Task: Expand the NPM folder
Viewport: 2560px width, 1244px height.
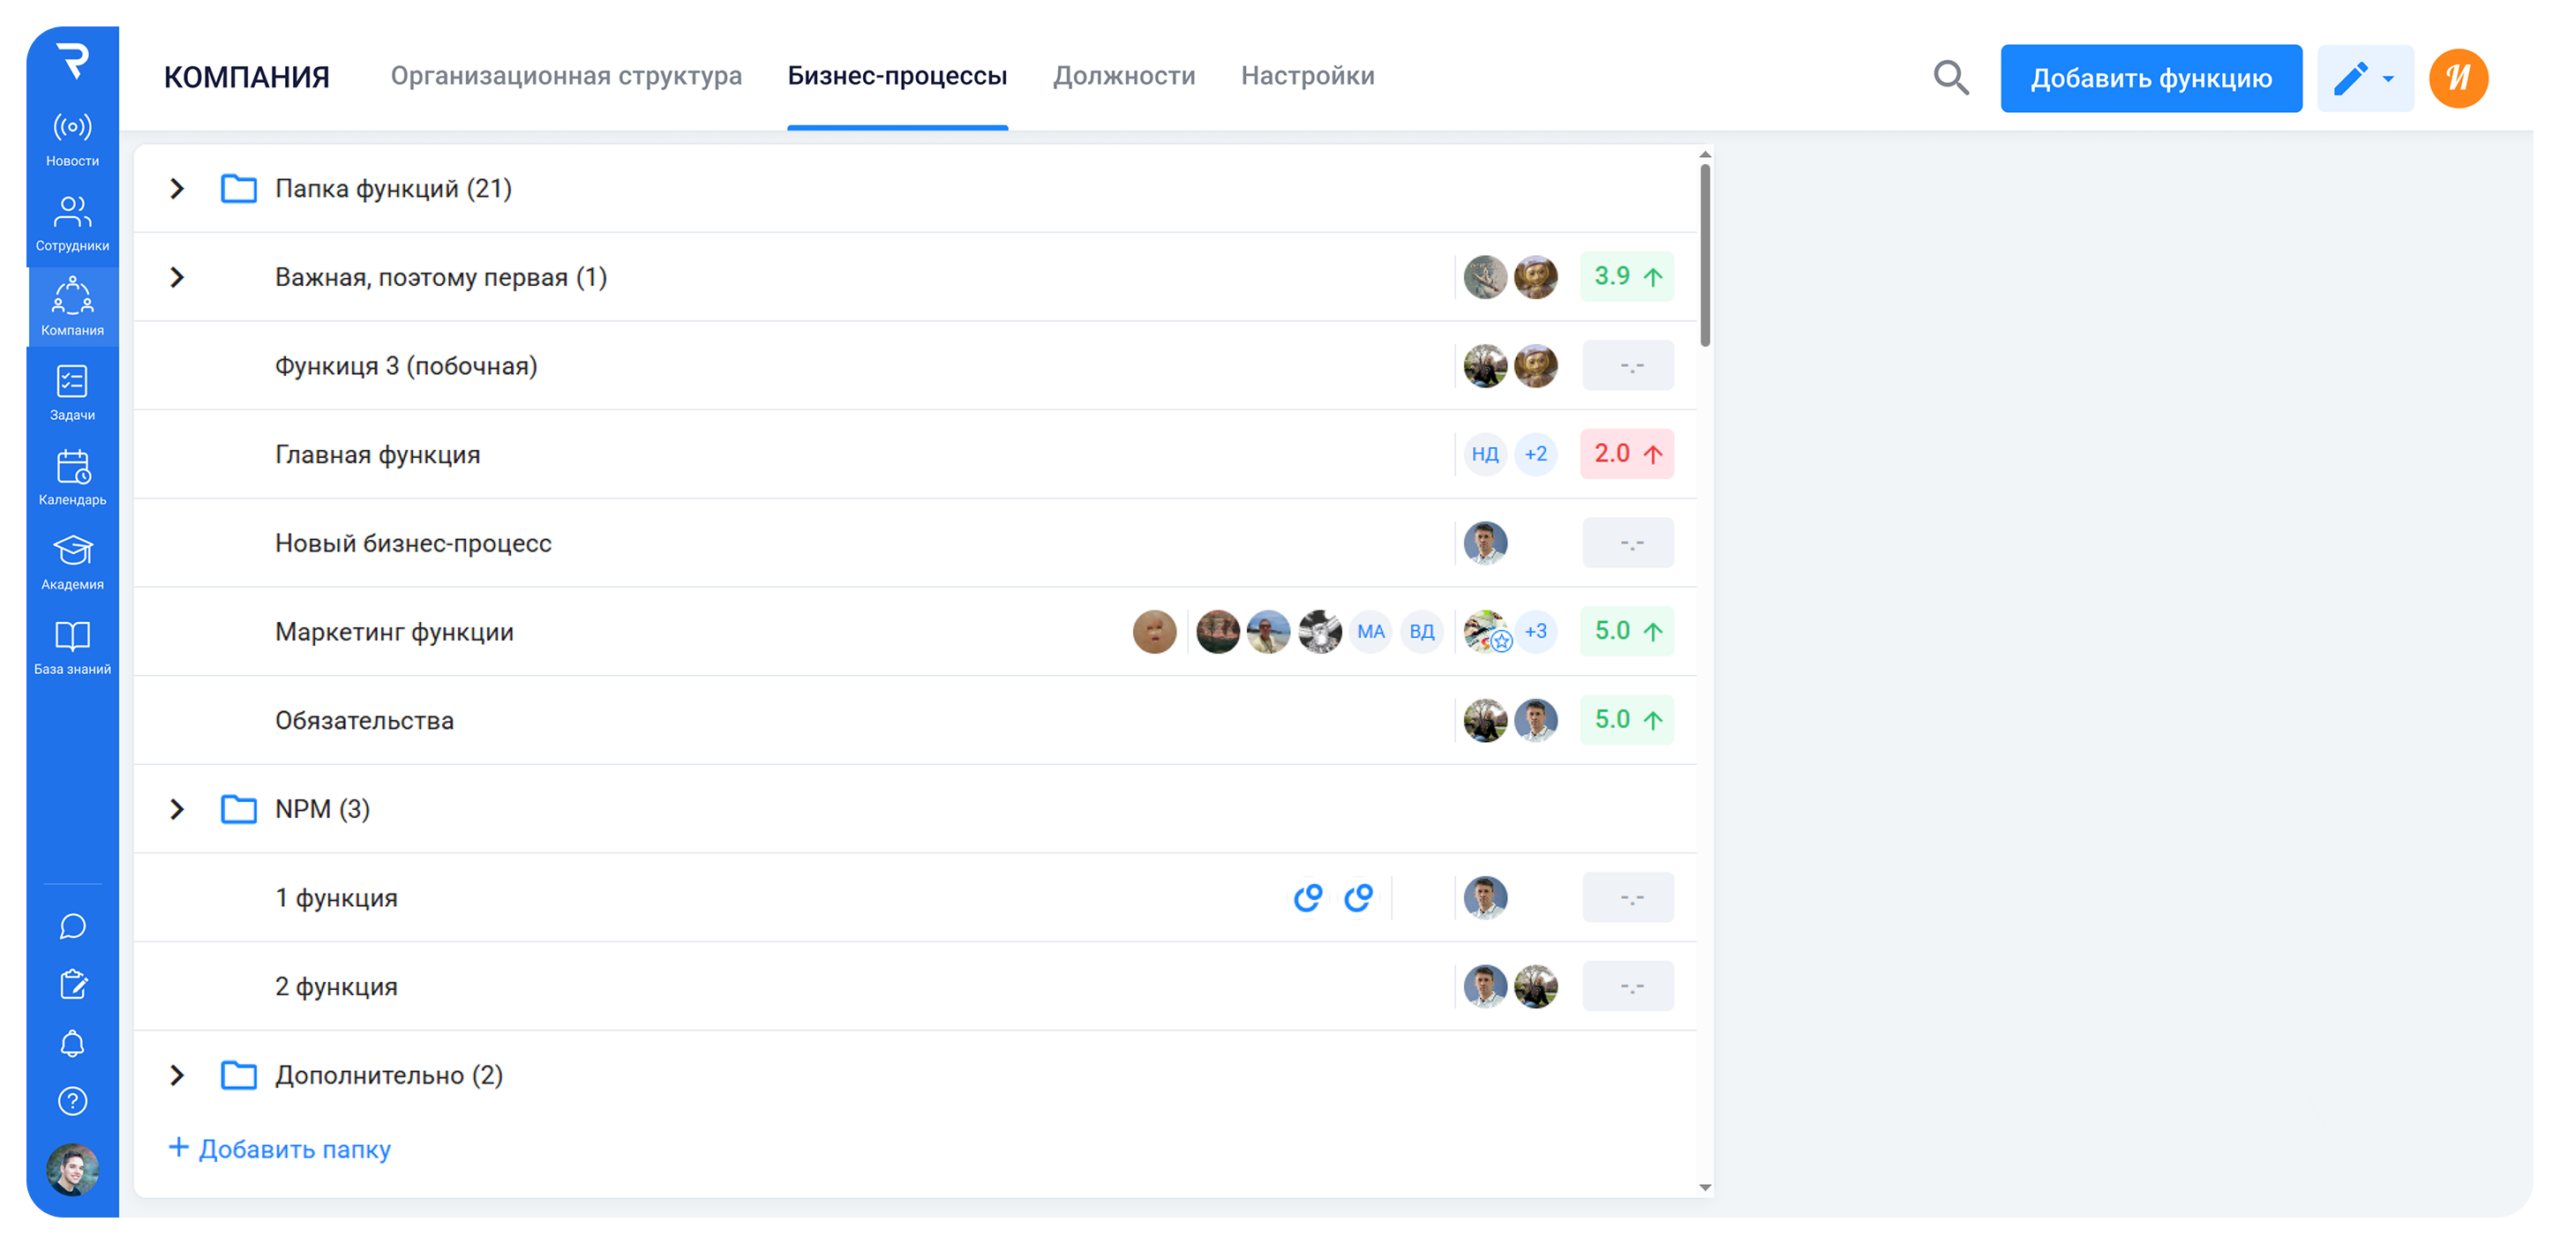Action: (177, 809)
